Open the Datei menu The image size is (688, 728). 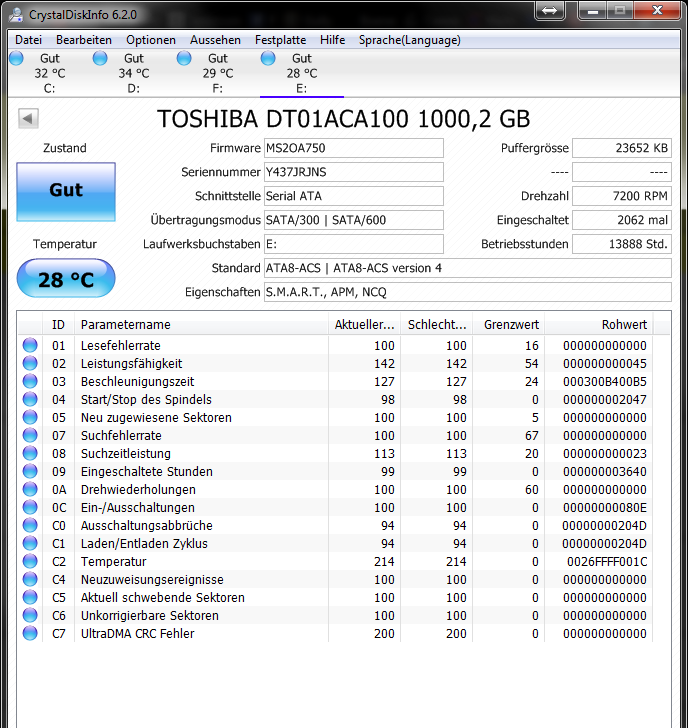28,40
